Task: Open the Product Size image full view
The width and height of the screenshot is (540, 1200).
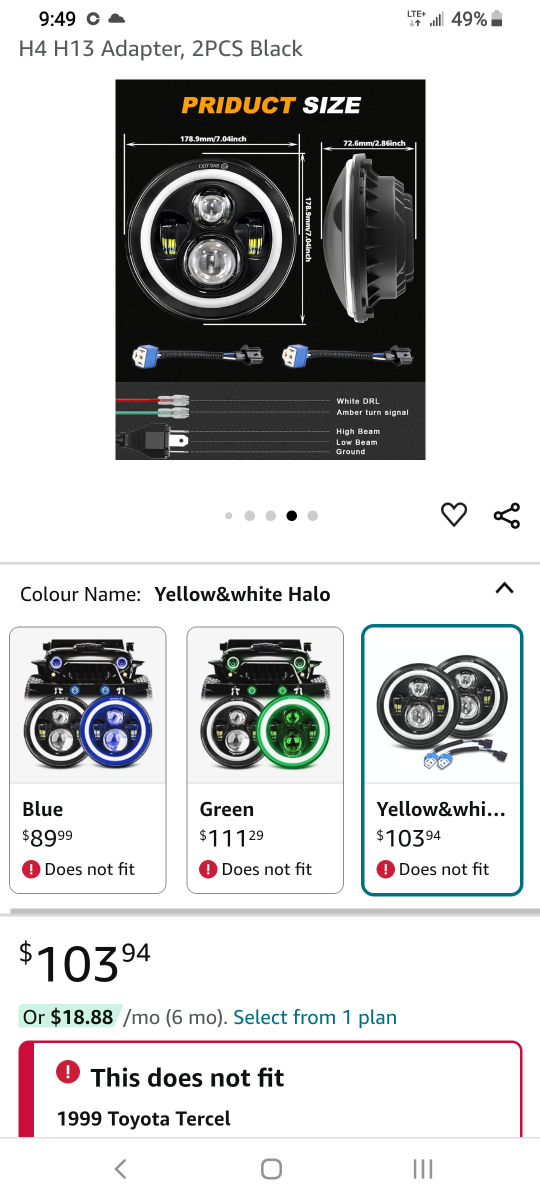Action: coord(270,270)
